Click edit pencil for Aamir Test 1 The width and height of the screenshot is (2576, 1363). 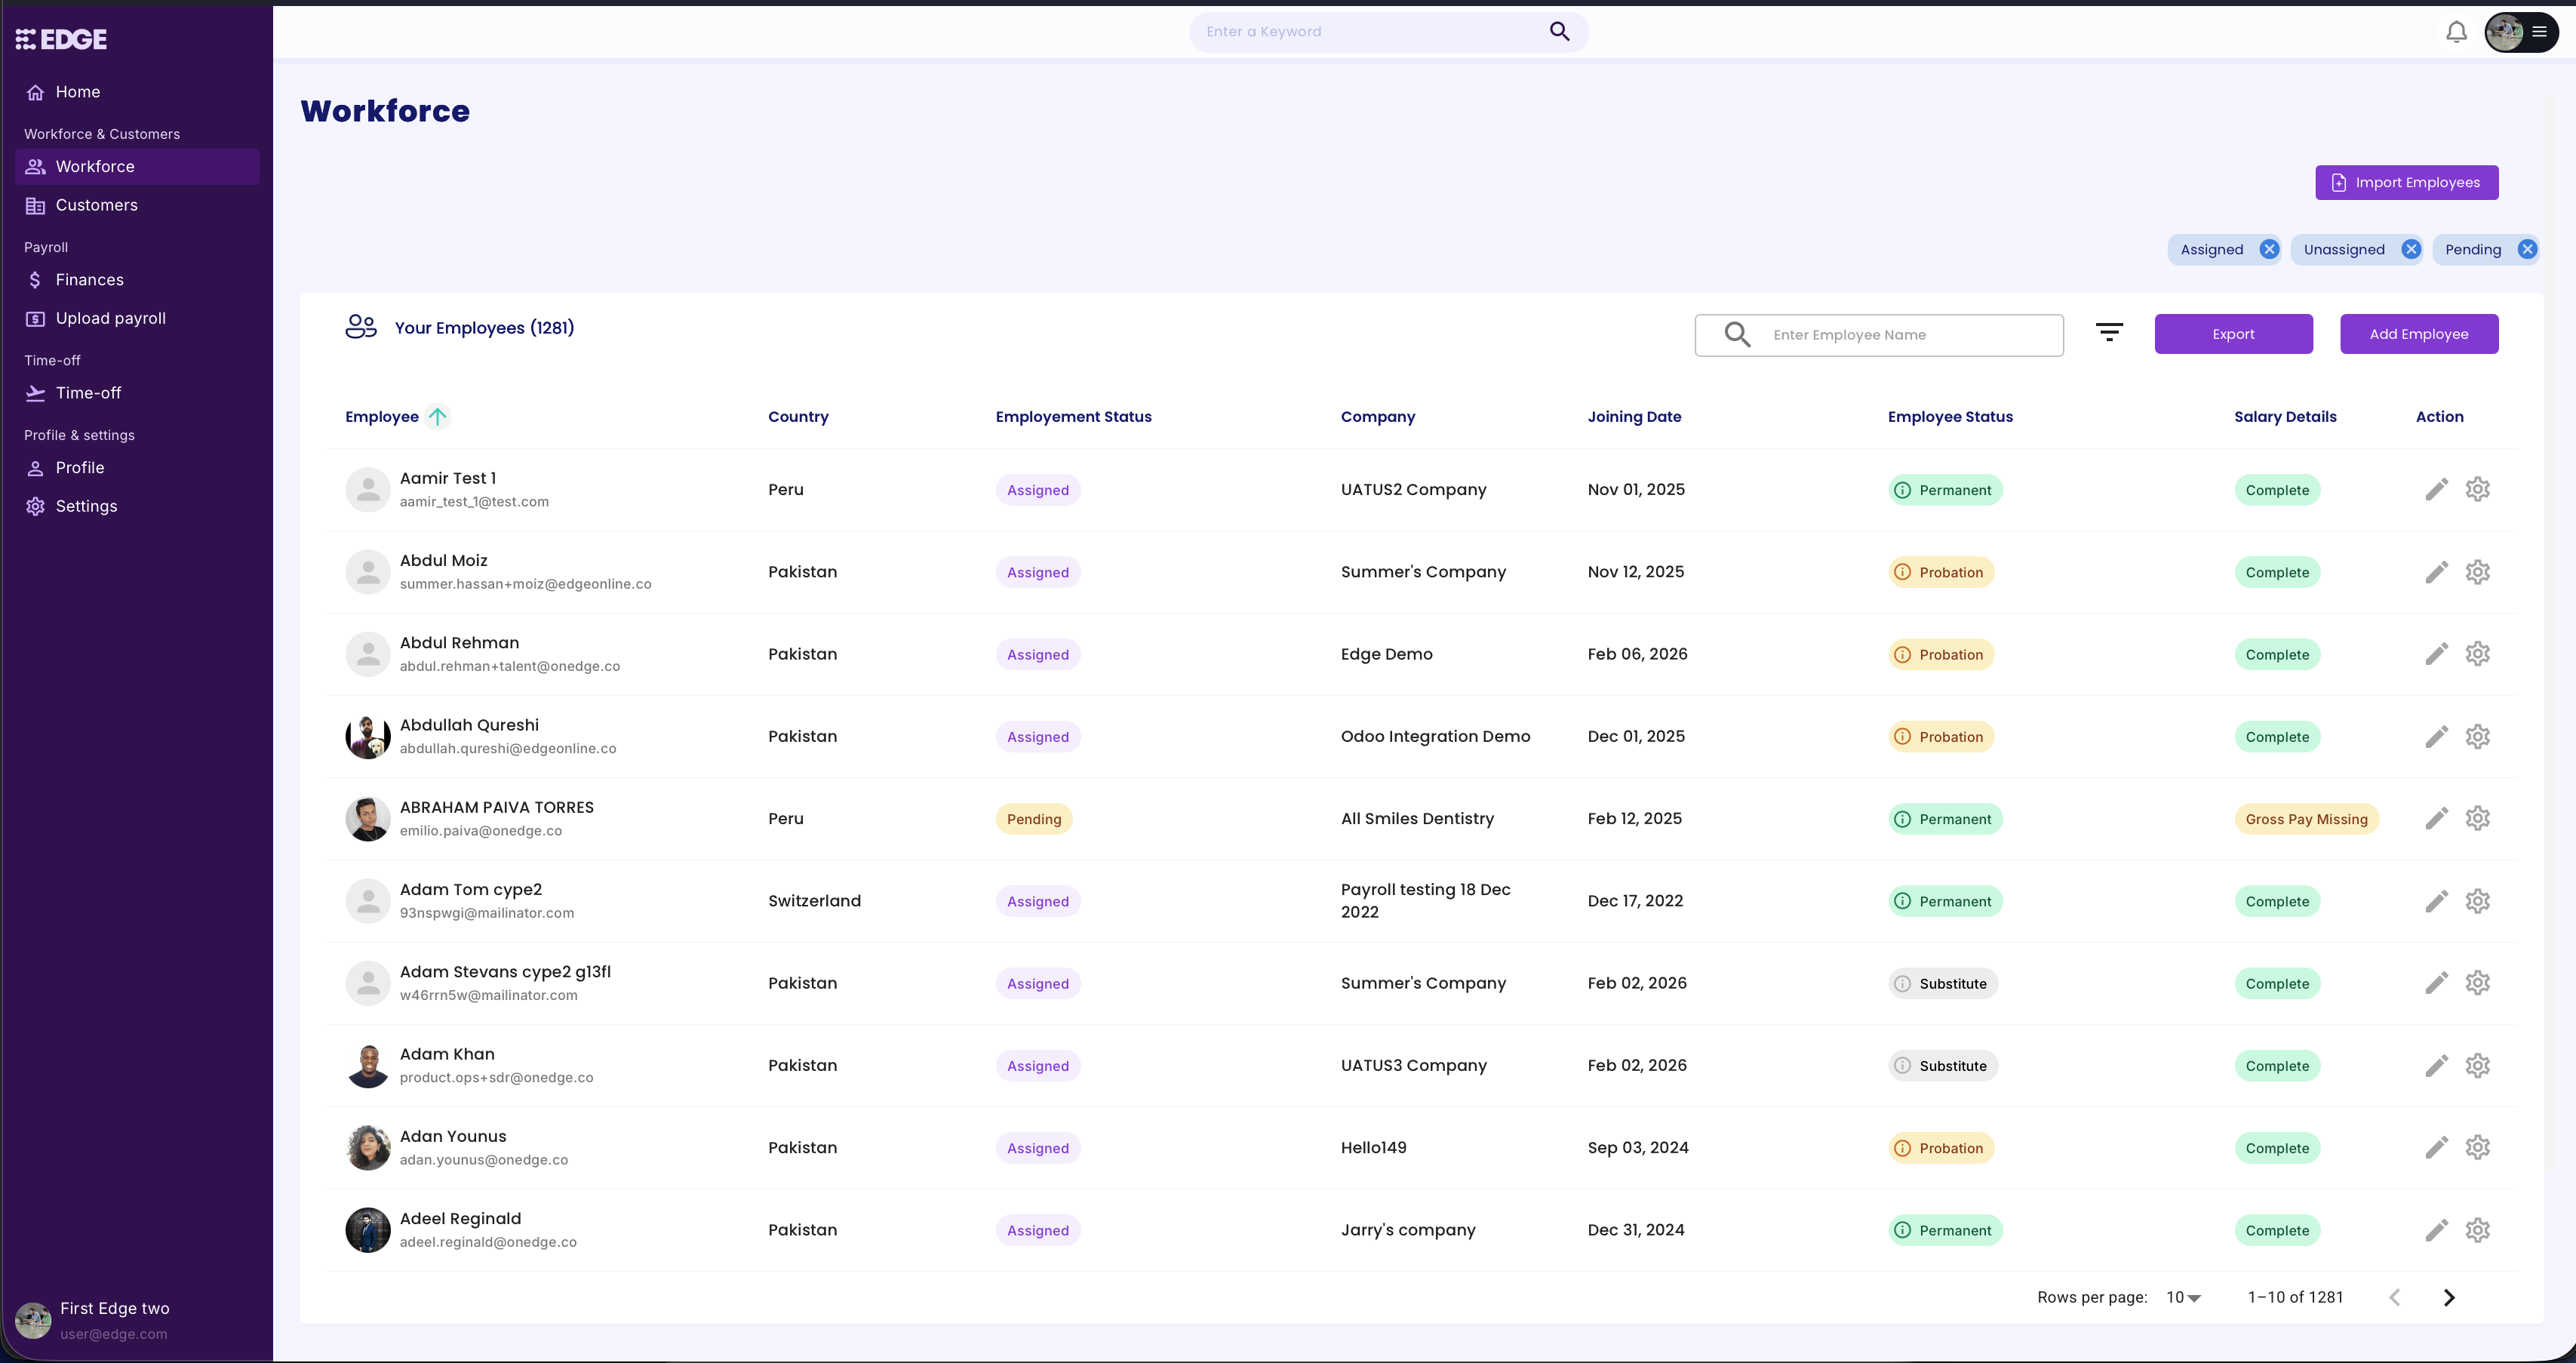pyautogui.click(x=2436, y=490)
